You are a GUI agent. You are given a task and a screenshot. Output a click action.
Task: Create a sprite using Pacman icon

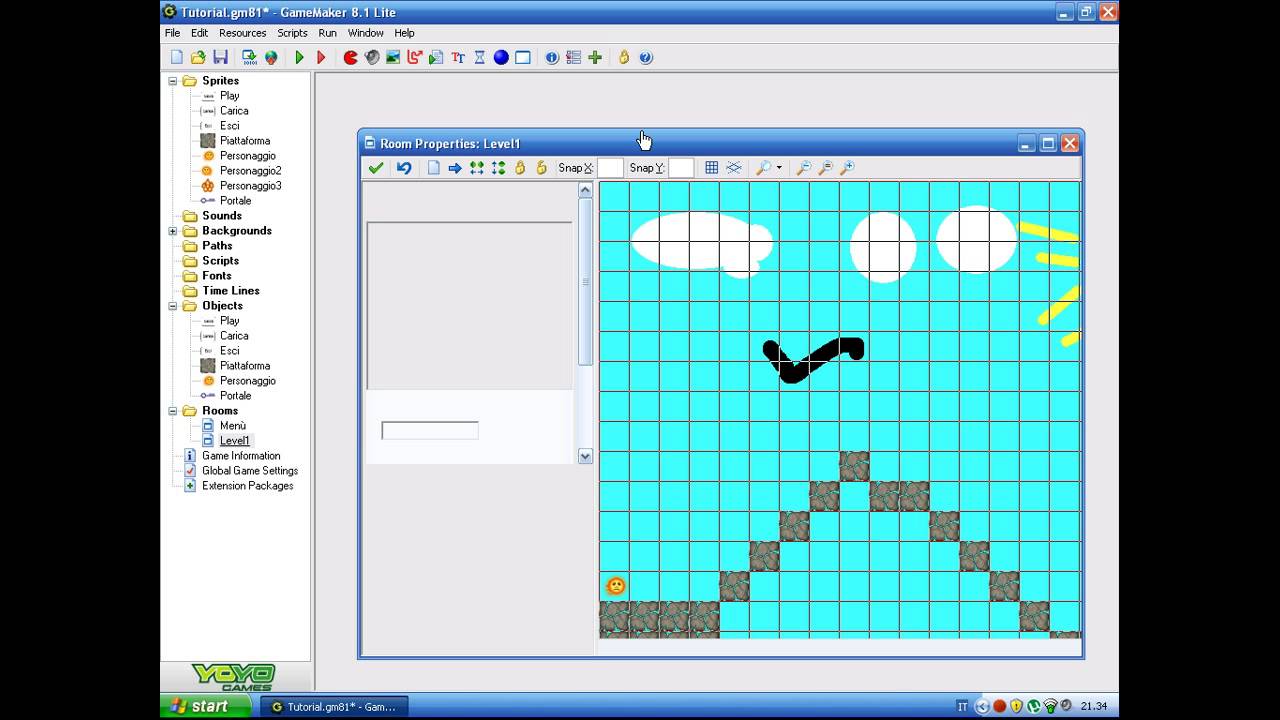point(350,58)
